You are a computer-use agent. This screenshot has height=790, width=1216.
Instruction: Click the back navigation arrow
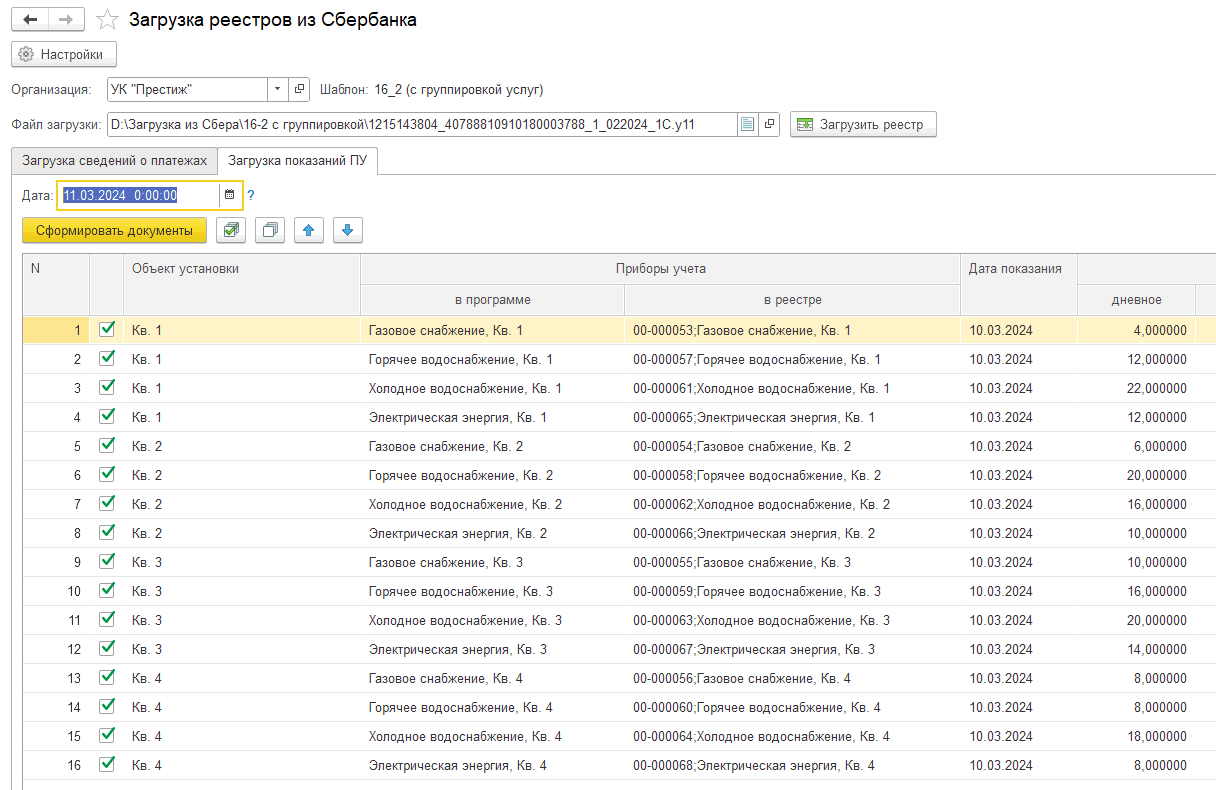[x=30, y=20]
